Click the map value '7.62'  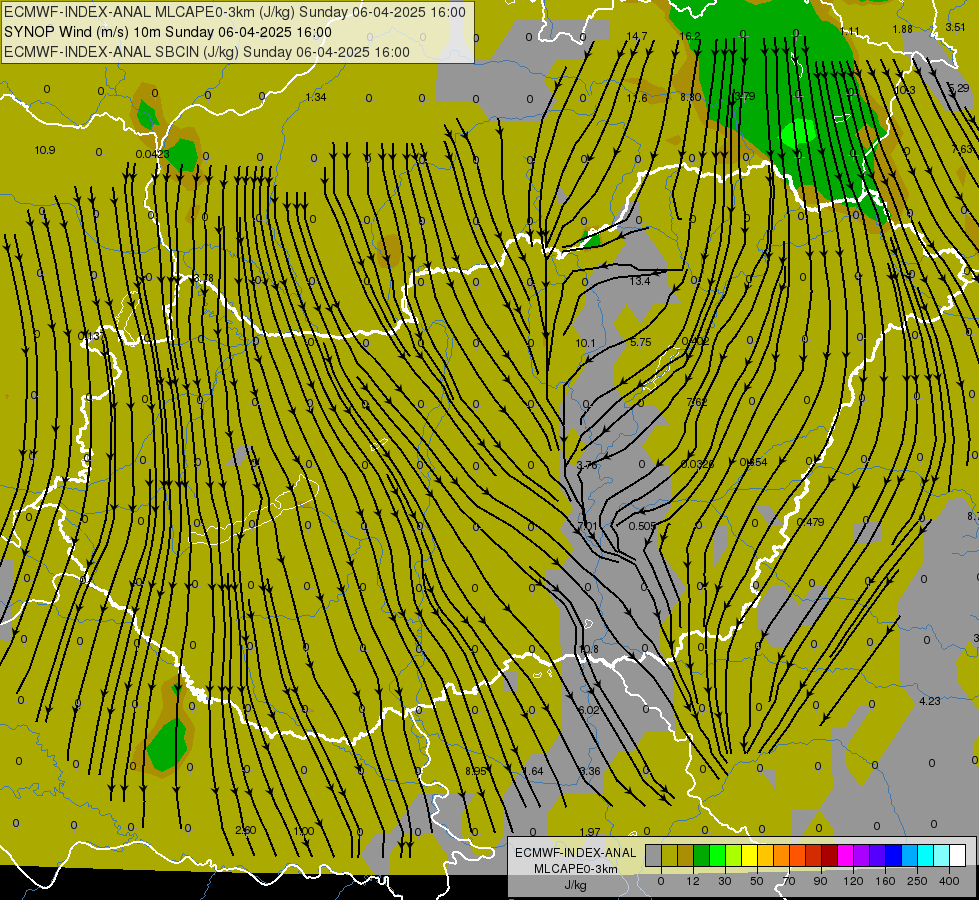click(697, 402)
